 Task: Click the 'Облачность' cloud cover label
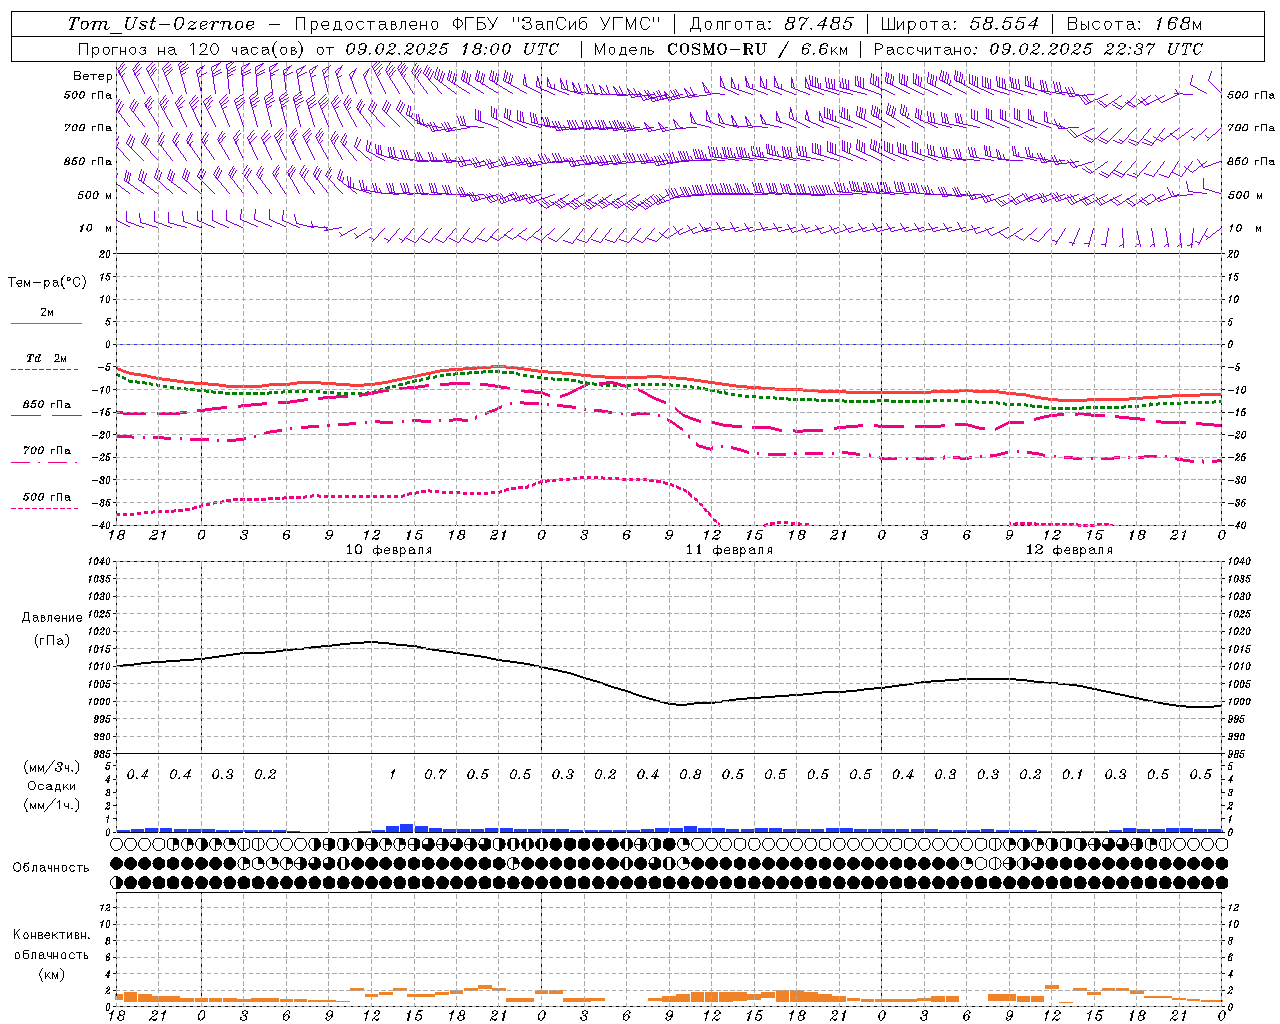[50, 868]
